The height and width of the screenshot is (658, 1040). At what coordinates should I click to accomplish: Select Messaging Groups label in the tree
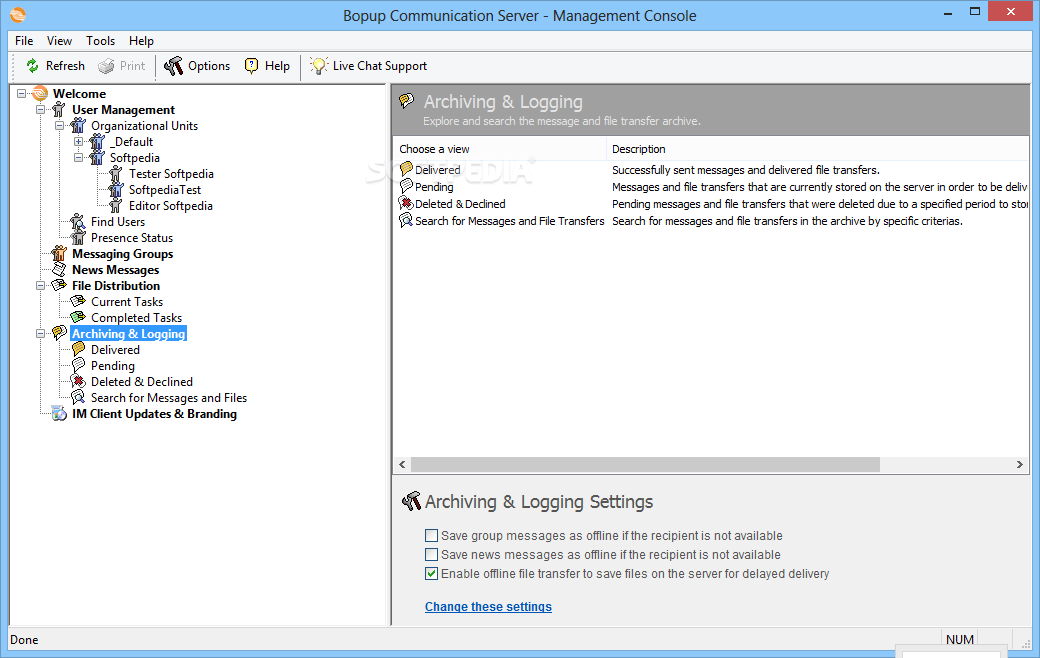[123, 253]
